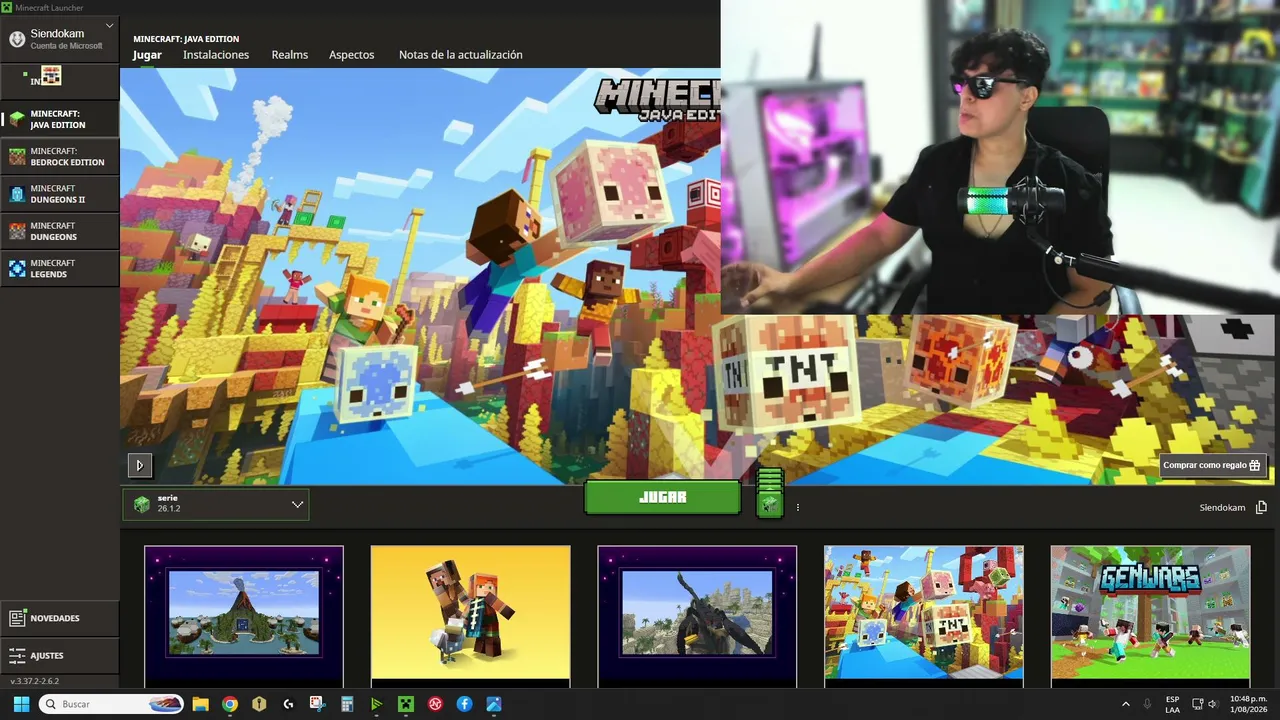Open Minecraft Dungeons in the sidebar

pos(60,231)
